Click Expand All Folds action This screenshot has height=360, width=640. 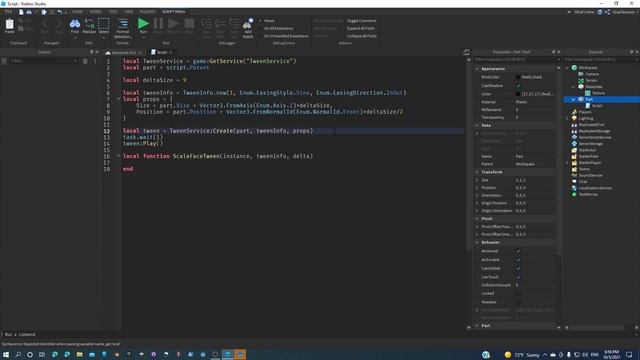pos(361,28)
